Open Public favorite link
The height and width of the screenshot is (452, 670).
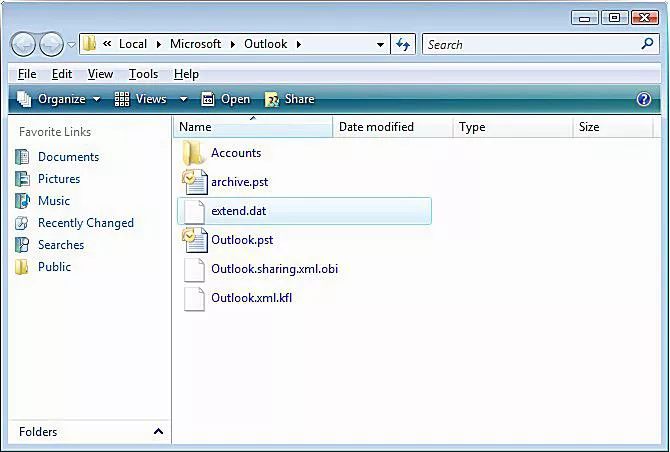pos(54,267)
